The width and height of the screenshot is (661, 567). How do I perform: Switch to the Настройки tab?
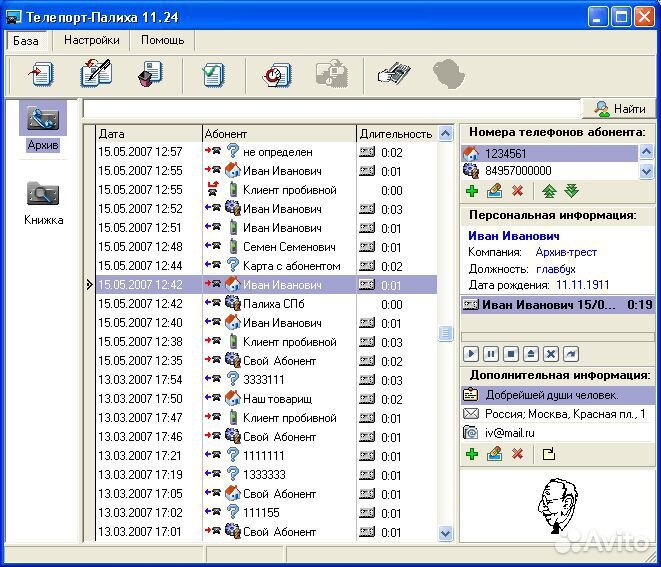coord(91,40)
